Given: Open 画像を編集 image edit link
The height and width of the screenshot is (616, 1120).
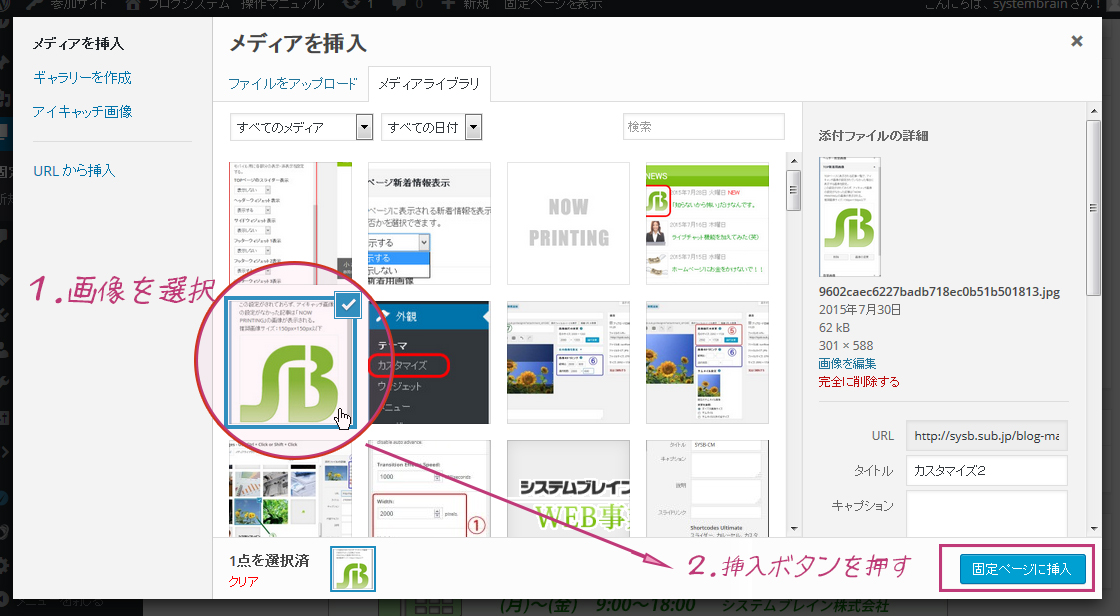Looking at the screenshot, I should pos(847,363).
